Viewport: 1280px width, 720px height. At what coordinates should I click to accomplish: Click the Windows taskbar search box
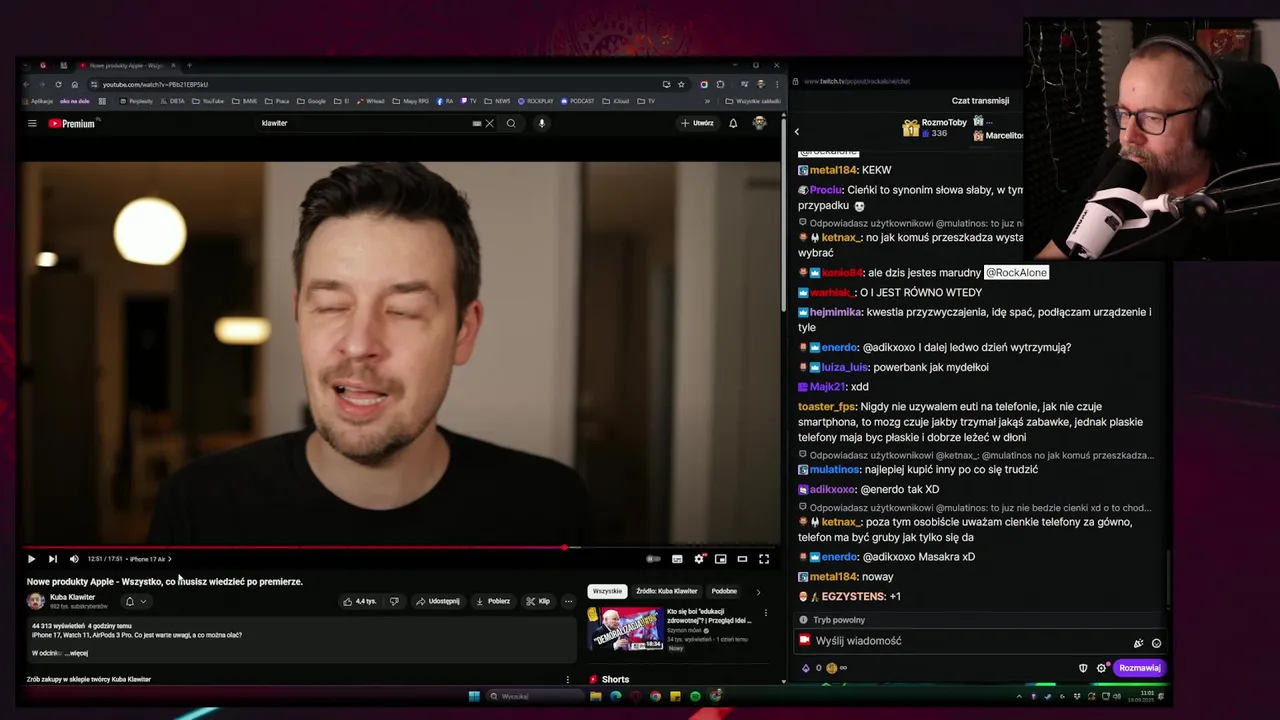pyautogui.click(x=535, y=696)
